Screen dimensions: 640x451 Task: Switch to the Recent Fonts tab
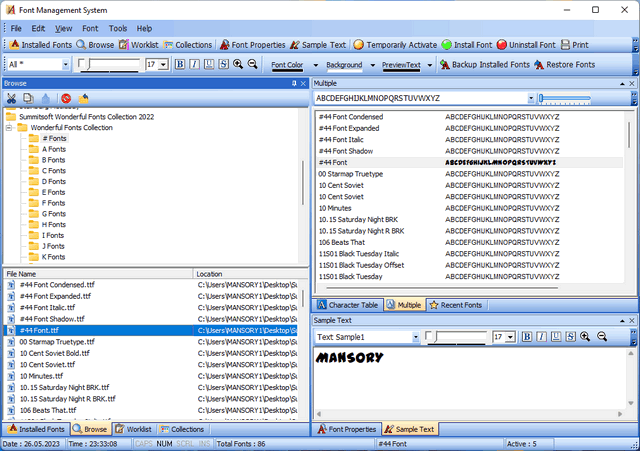[456, 305]
